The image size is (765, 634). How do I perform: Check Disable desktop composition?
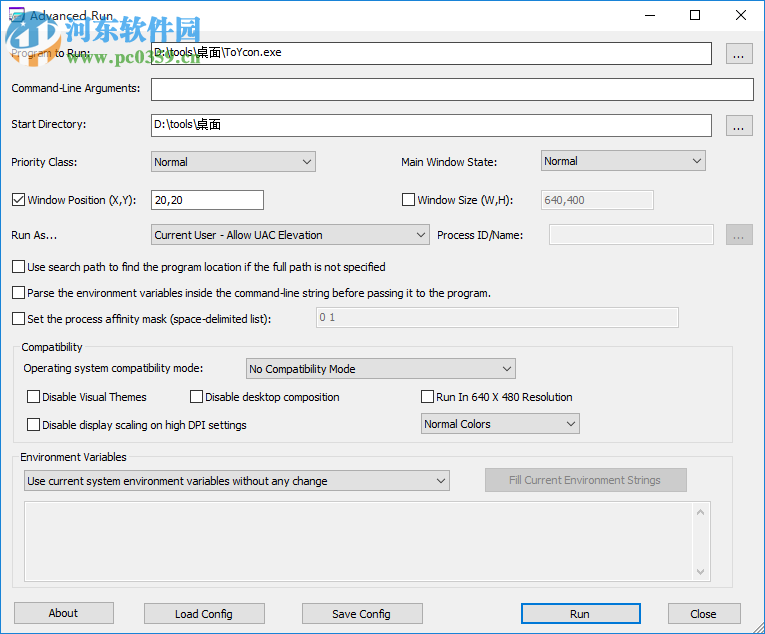[196, 396]
